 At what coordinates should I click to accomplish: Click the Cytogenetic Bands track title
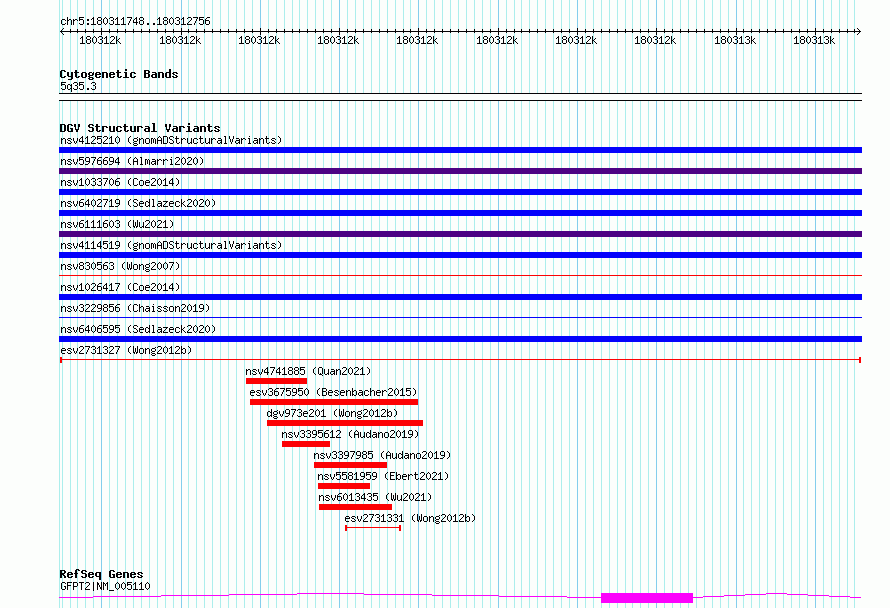click(119, 74)
